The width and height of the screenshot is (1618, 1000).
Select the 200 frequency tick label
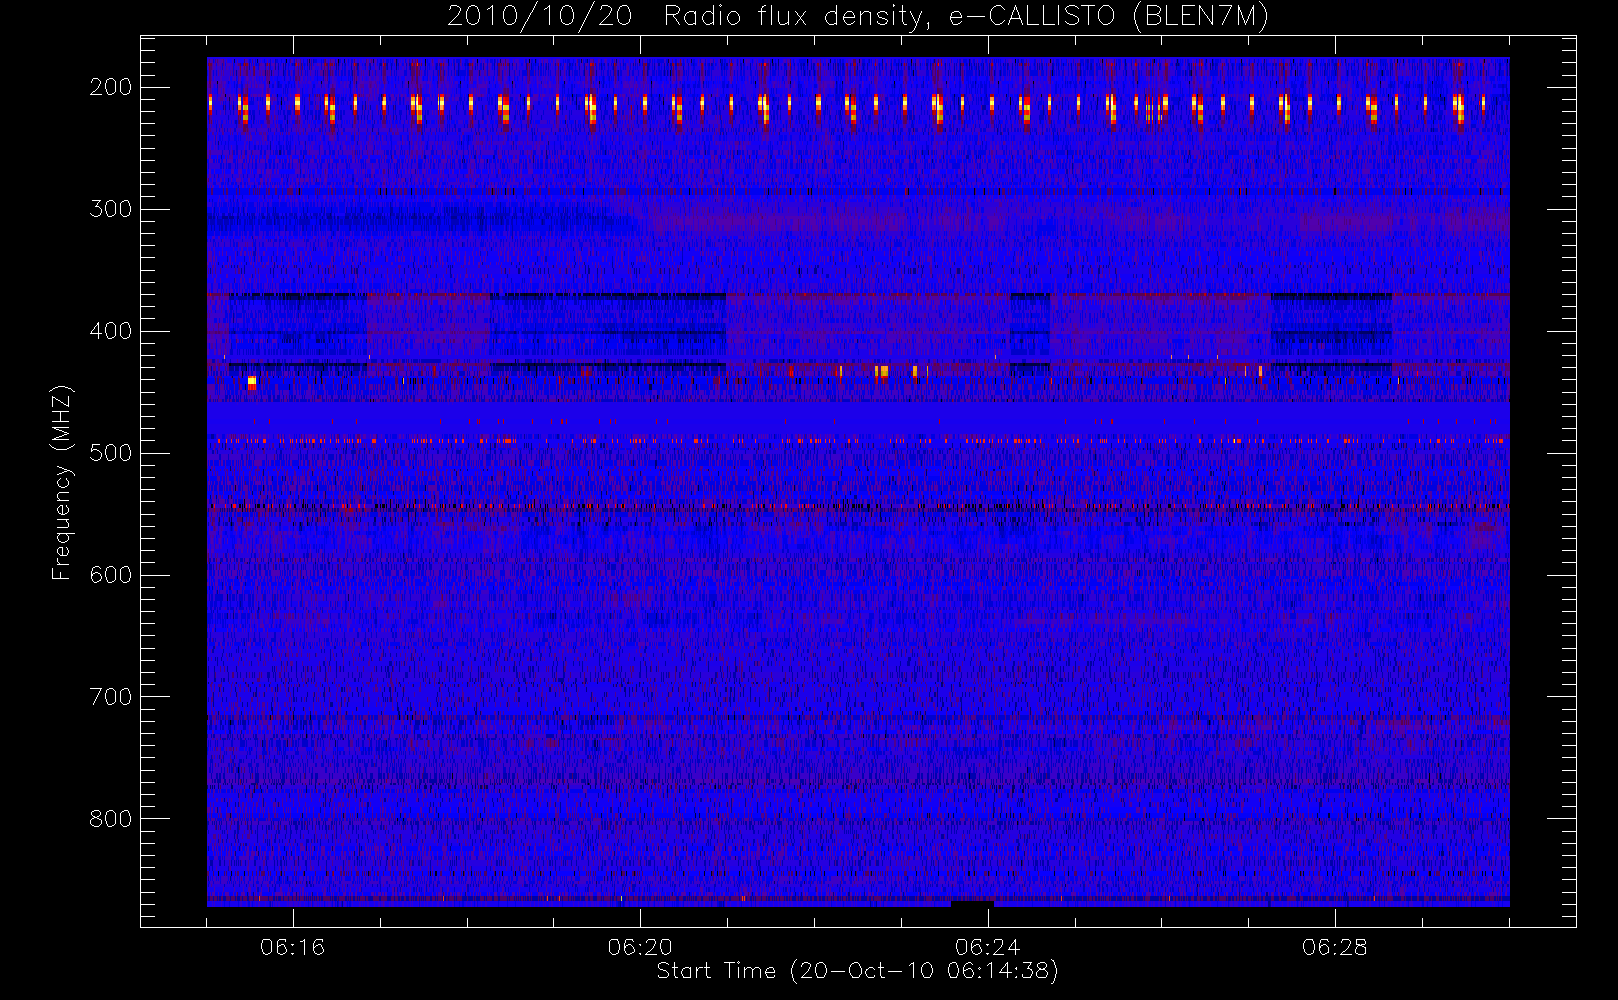click(x=111, y=87)
